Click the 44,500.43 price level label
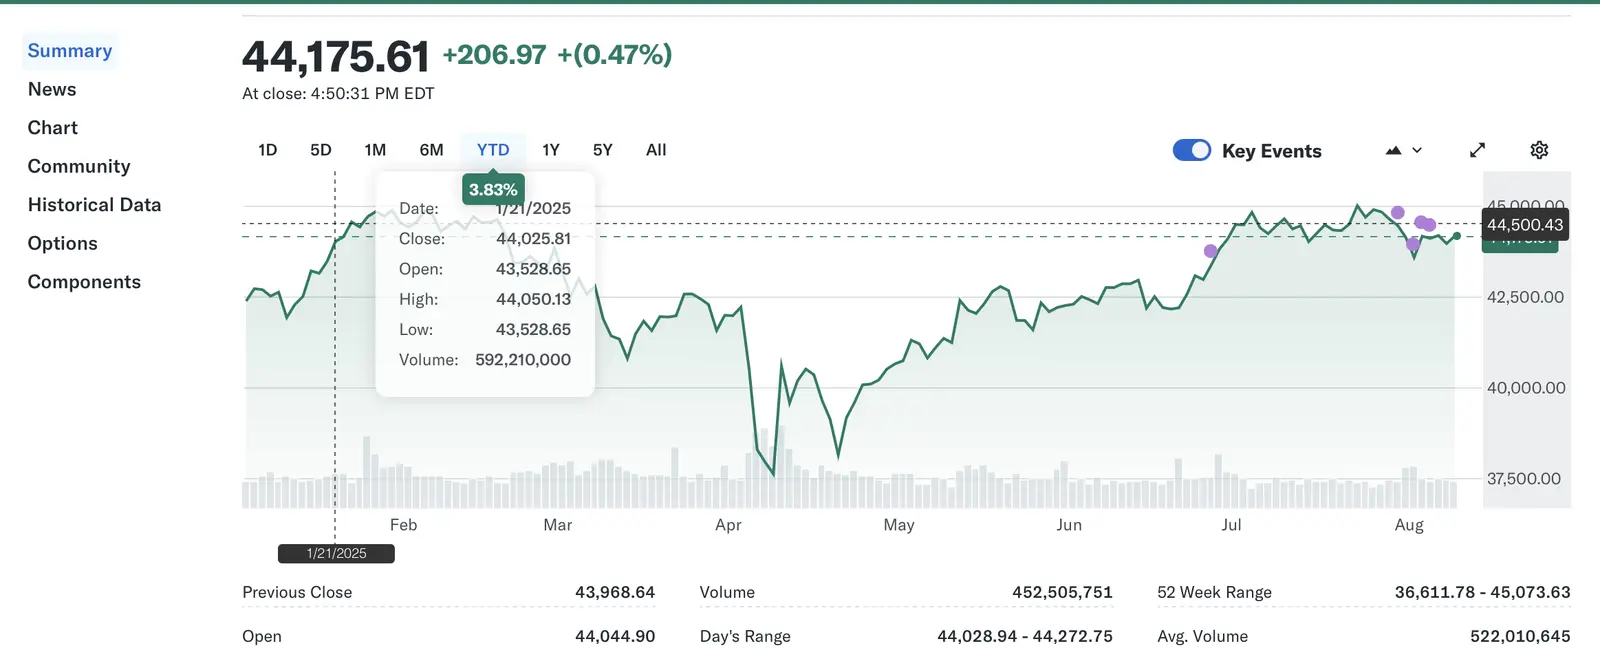The width and height of the screenshot is (1600, 648). point(1524,225)
